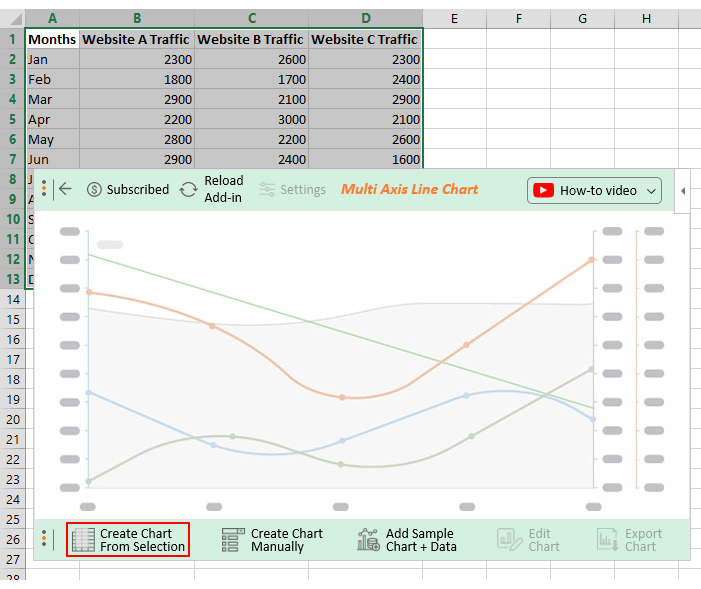Click the sample chart preview area
The height and width of the screenshot is (589, 701).
point(361,364)
